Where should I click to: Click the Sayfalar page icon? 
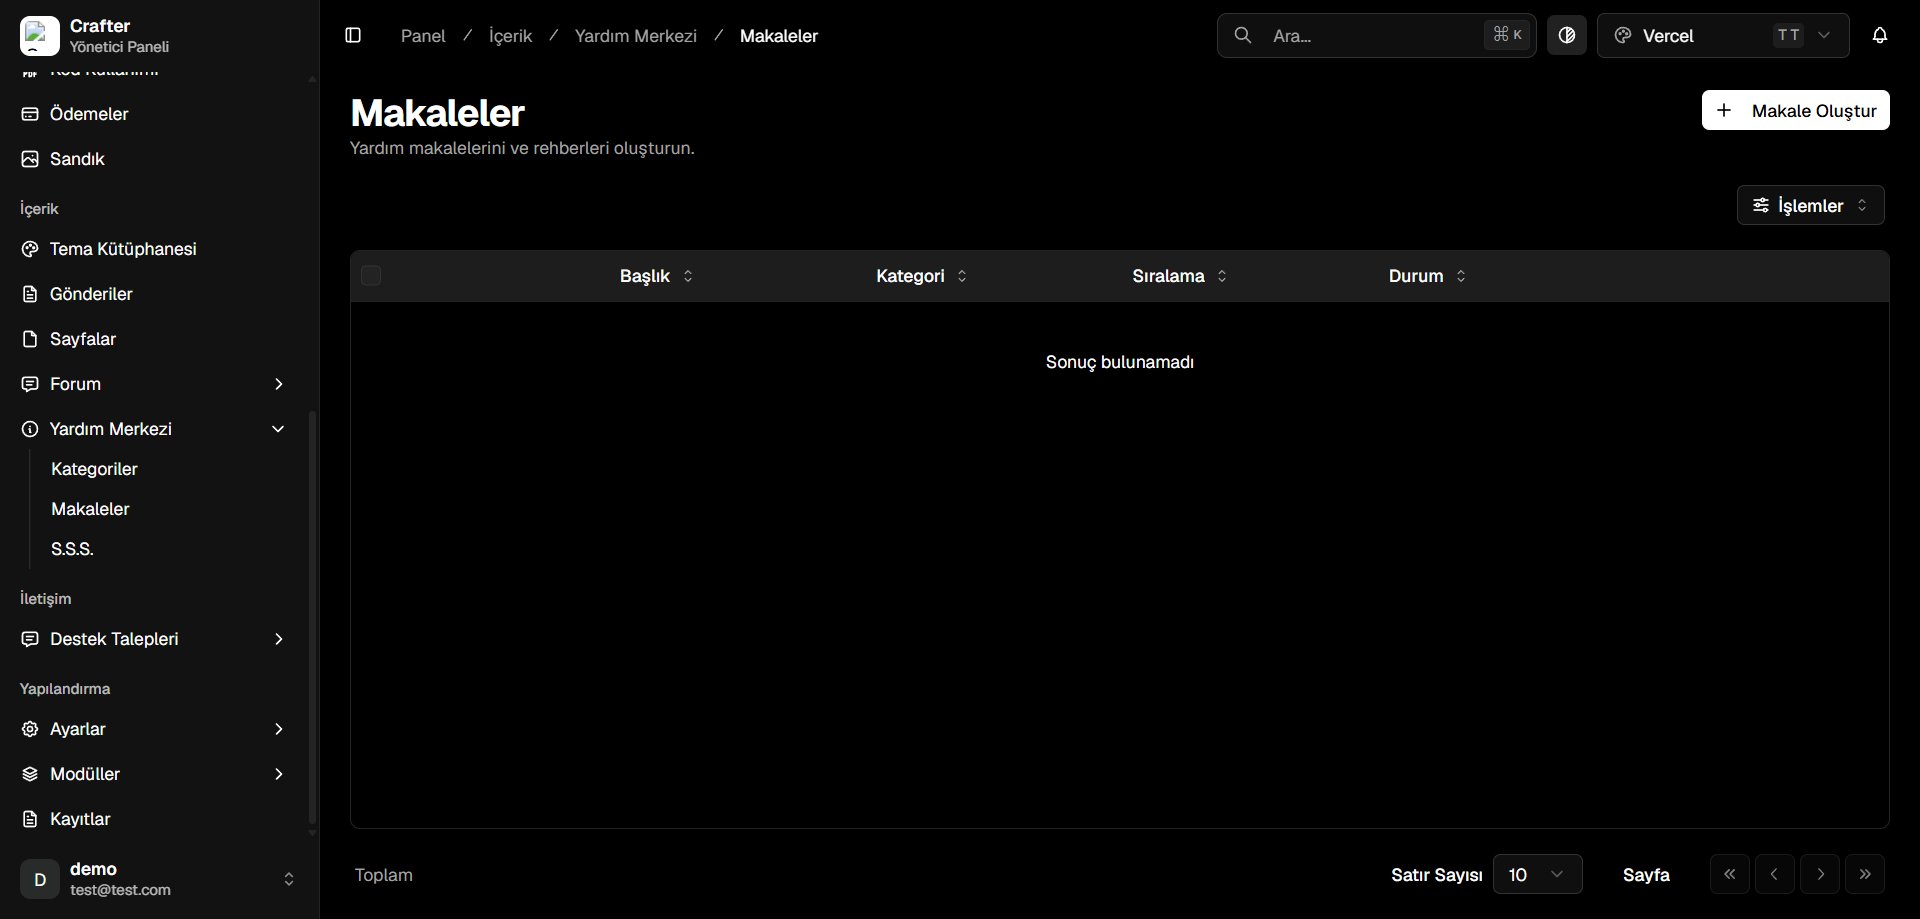[x=30, y=339]
